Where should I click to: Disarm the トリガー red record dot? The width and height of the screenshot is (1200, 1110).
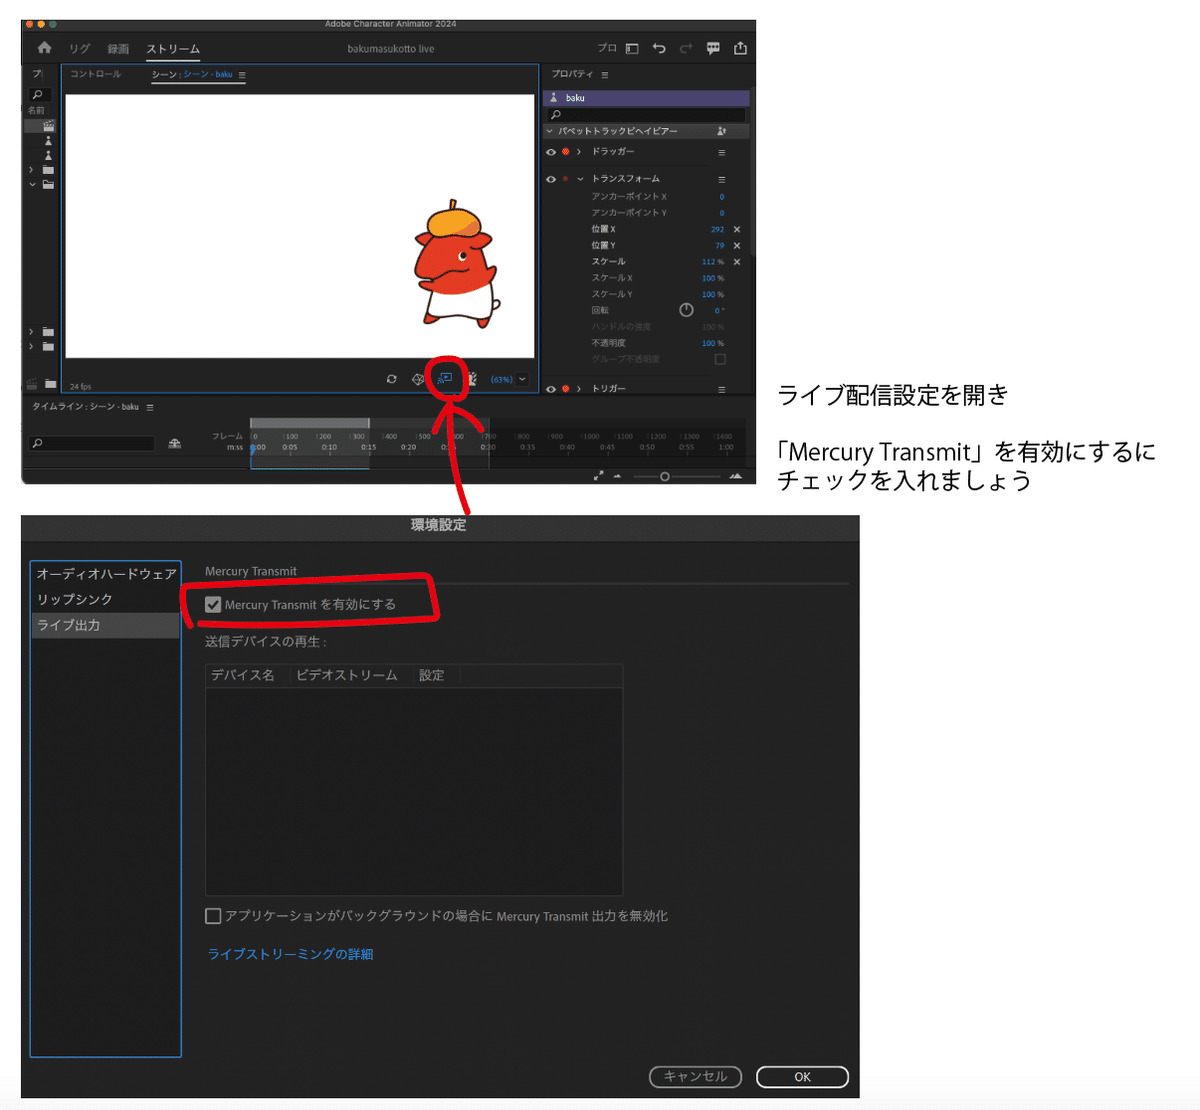pos(565,389)
